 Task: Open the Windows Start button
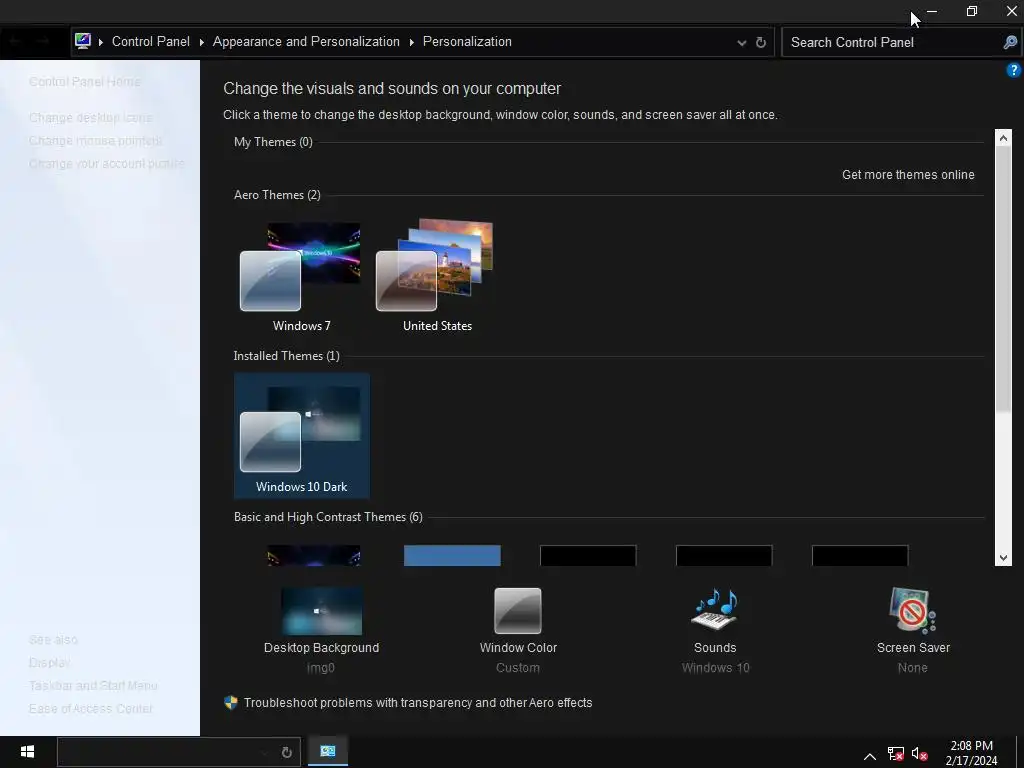pos(27,752)
